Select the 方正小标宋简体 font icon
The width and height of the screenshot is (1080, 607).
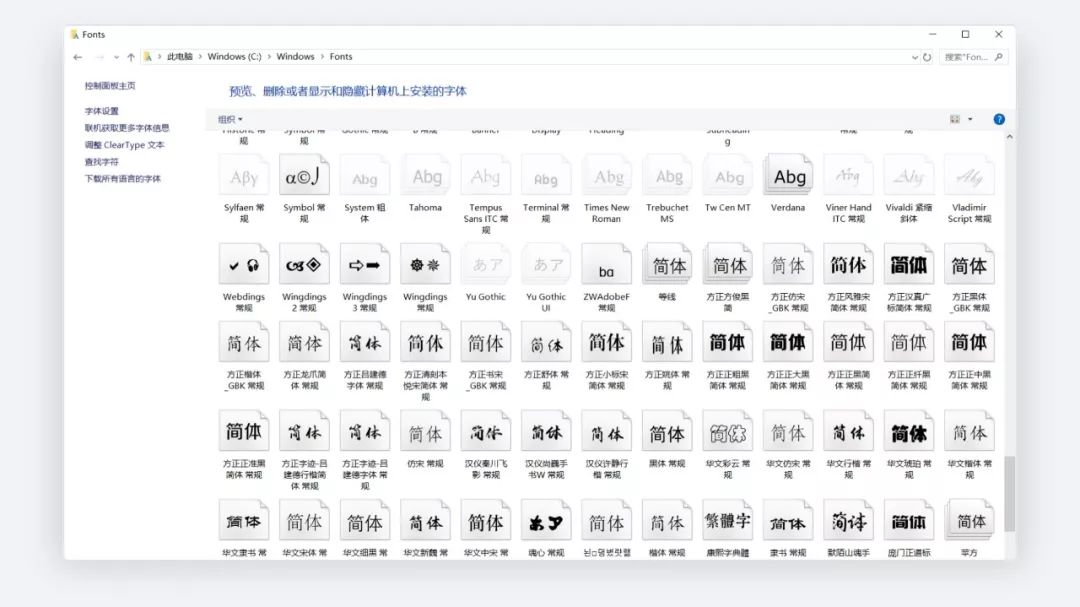(606, 342)
